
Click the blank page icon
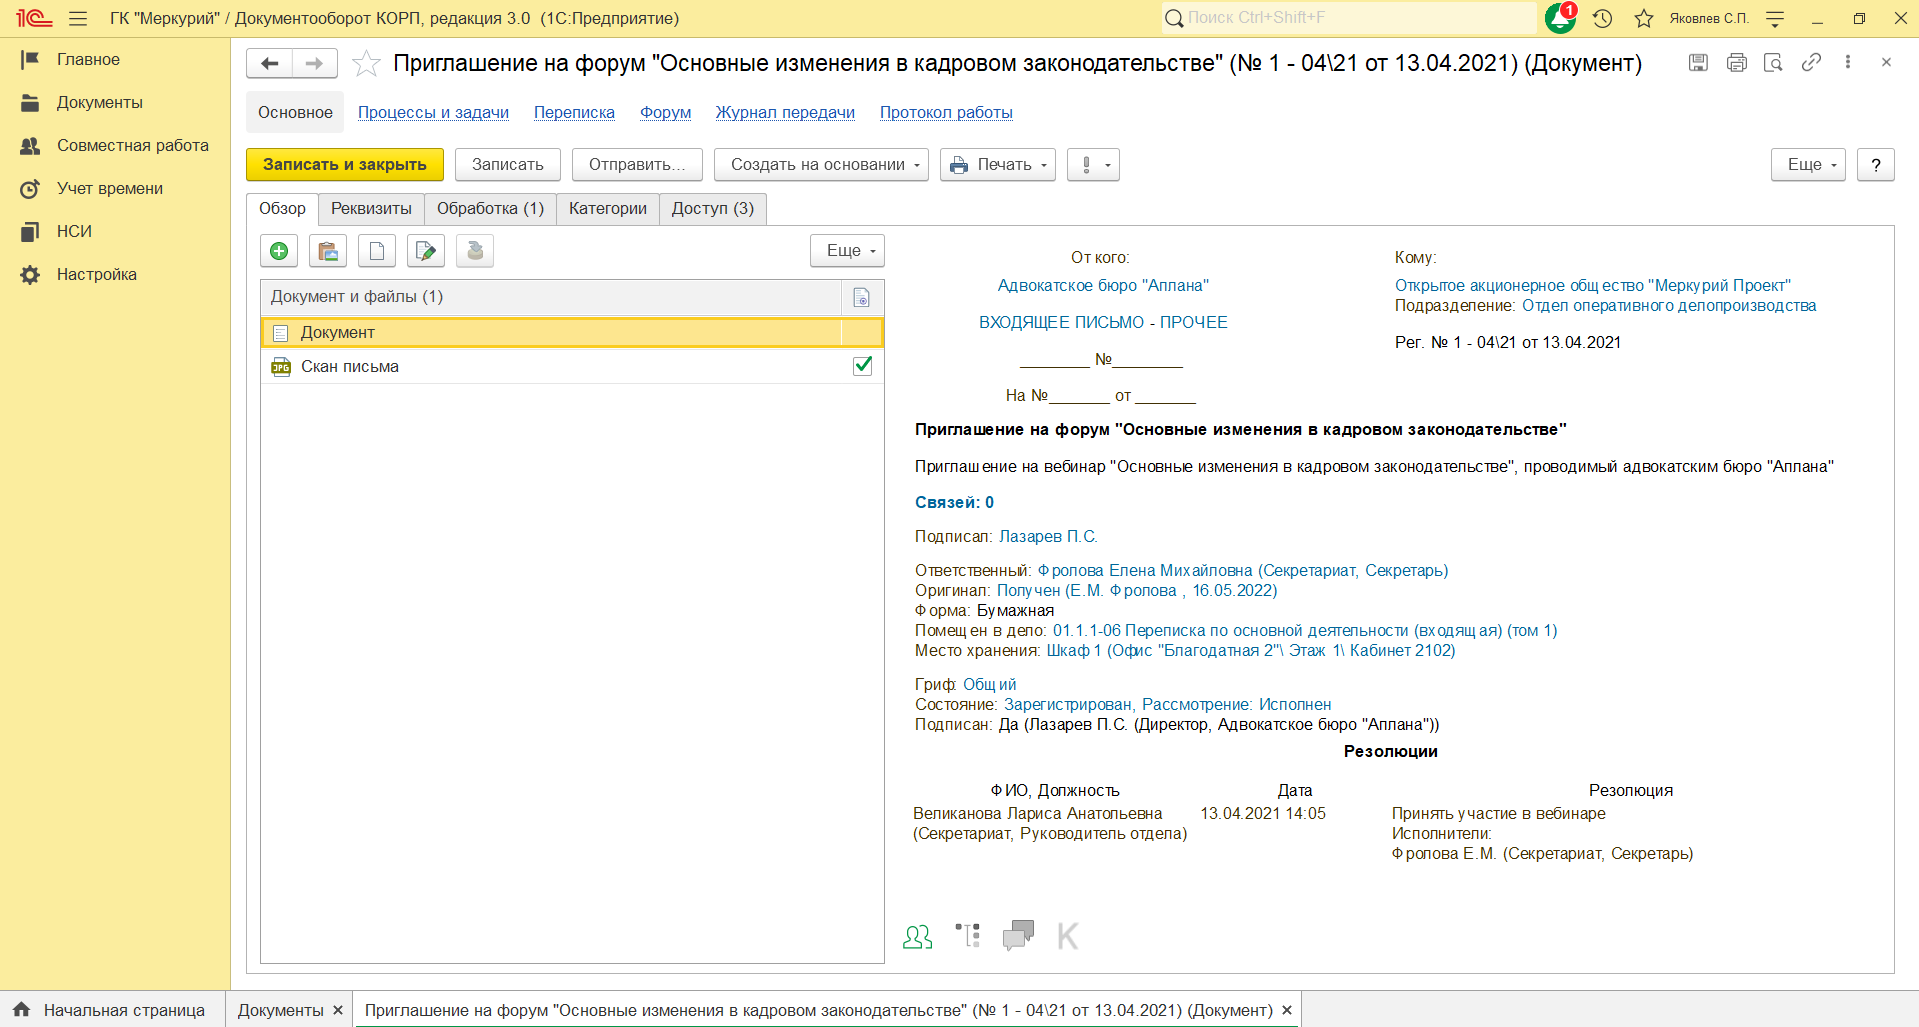tap(377, 251)
